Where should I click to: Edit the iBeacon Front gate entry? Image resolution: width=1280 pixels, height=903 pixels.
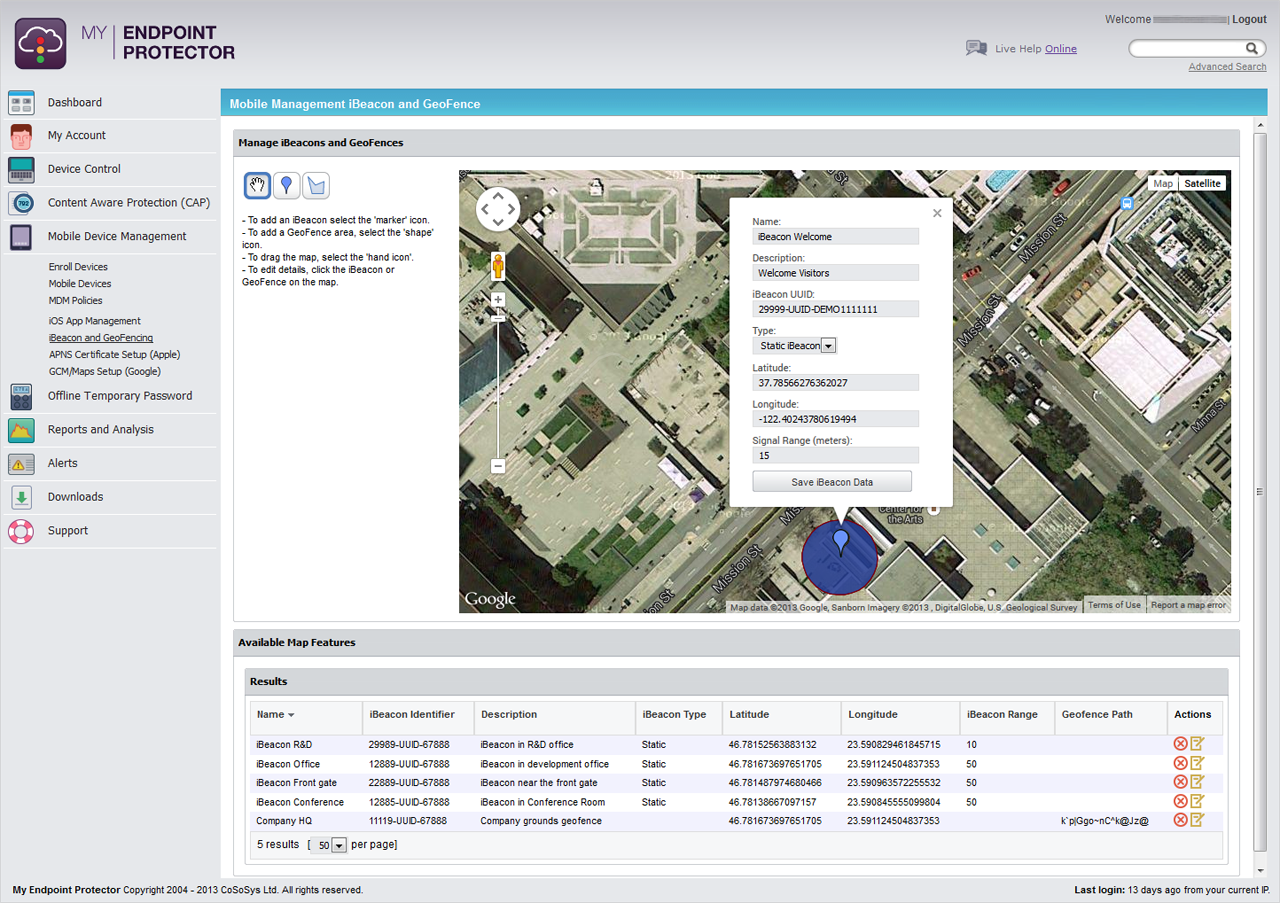pyautogui.click(x=1197, y=781)
